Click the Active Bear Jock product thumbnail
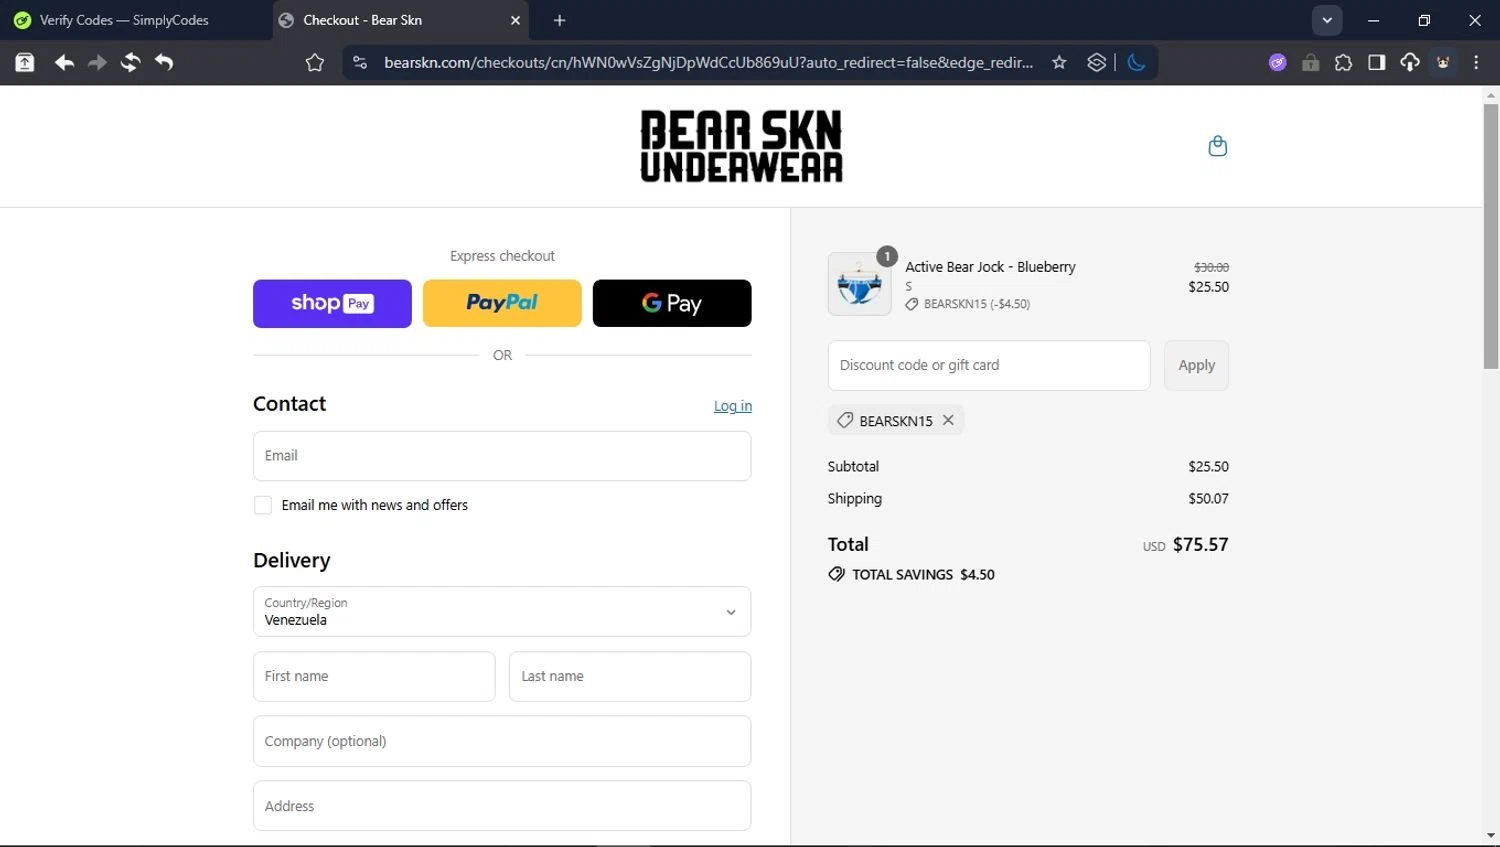 click(x=859, y=284)
